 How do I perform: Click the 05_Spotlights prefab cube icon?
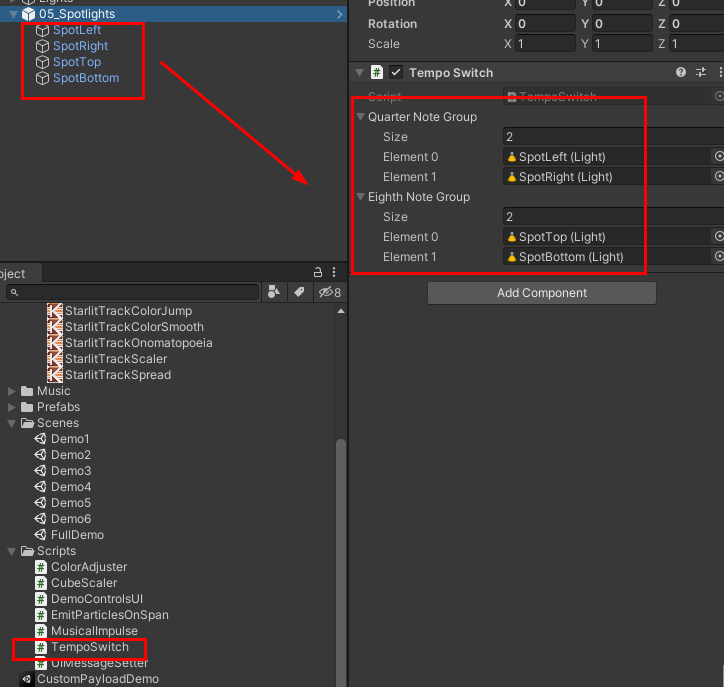point(29,14)
